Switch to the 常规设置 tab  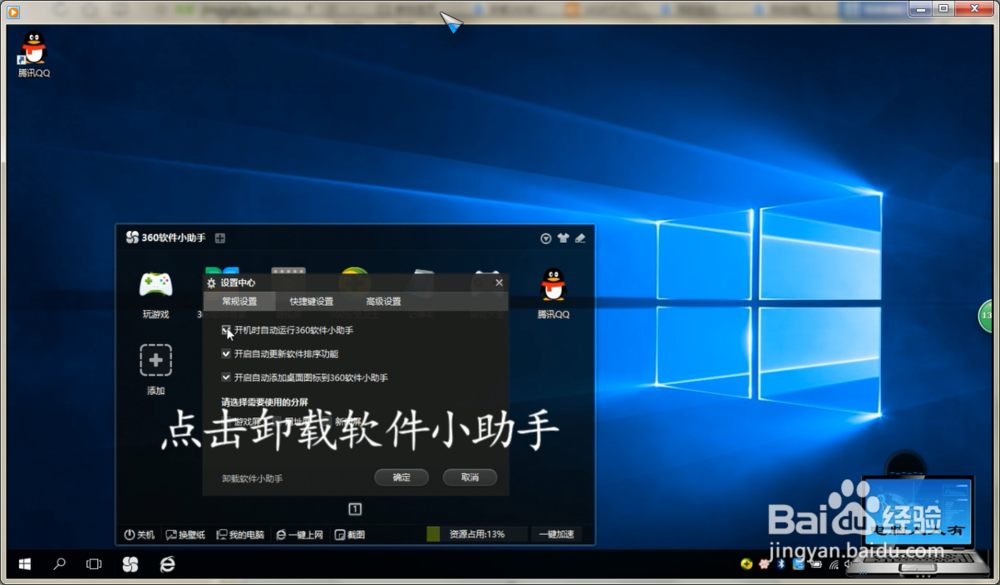pyautogui.click(x=240, y=301)
